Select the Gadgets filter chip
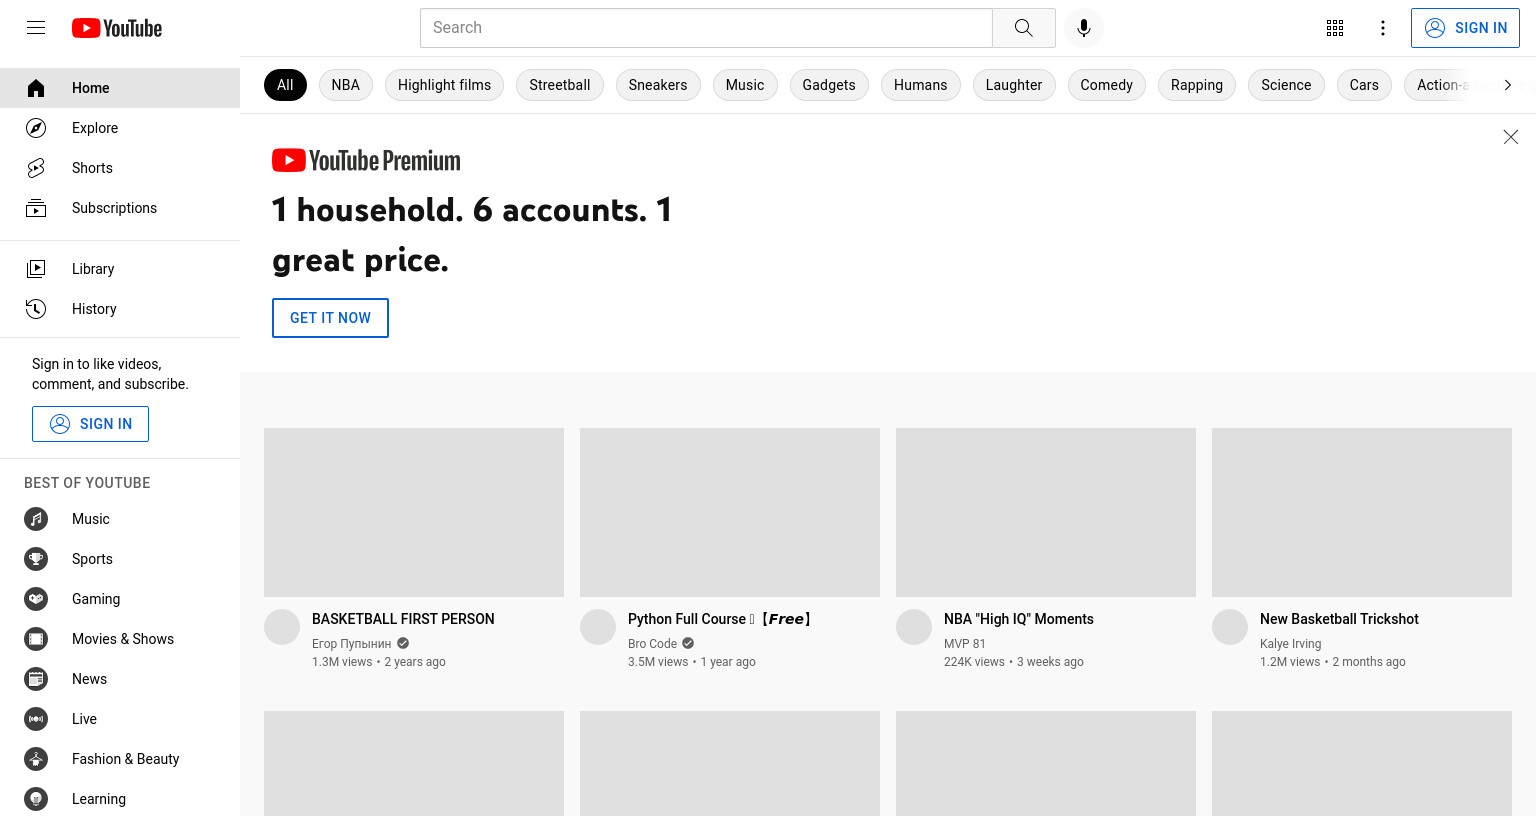Image resolution: width=1536 pixels, height=816 pixels. (829, 85)
